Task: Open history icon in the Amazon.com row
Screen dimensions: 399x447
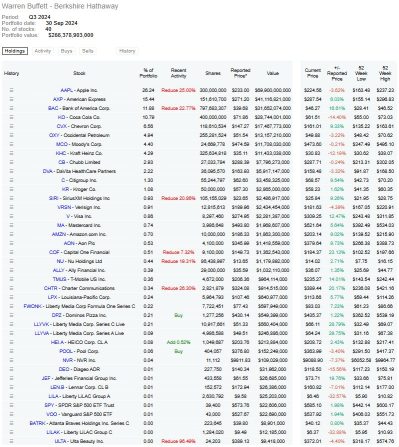Action: (x=12, y=234)
